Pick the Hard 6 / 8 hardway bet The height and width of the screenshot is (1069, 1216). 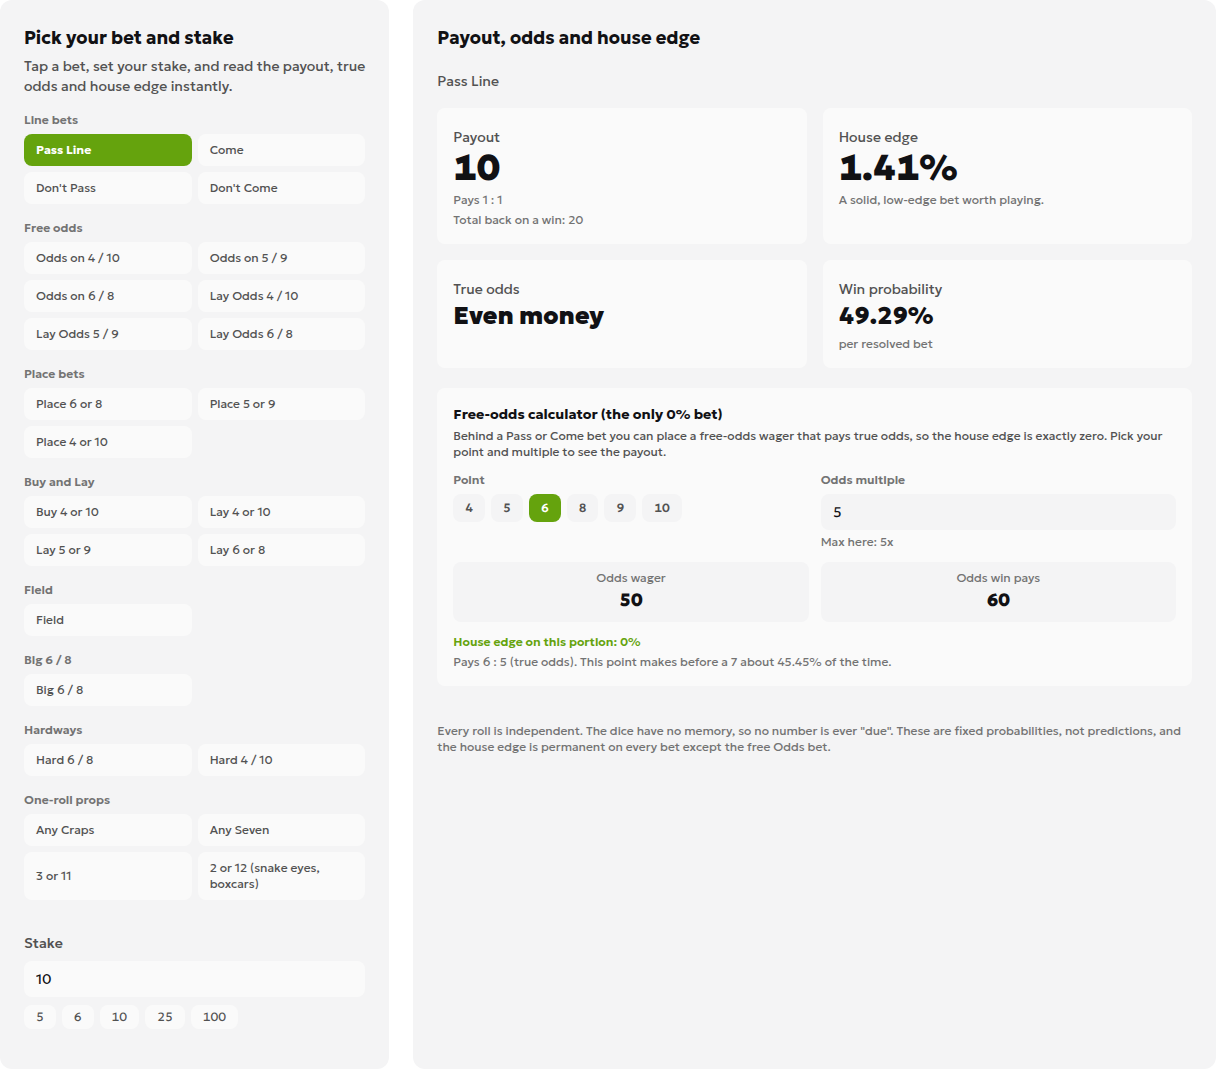(x=108, y=760)
